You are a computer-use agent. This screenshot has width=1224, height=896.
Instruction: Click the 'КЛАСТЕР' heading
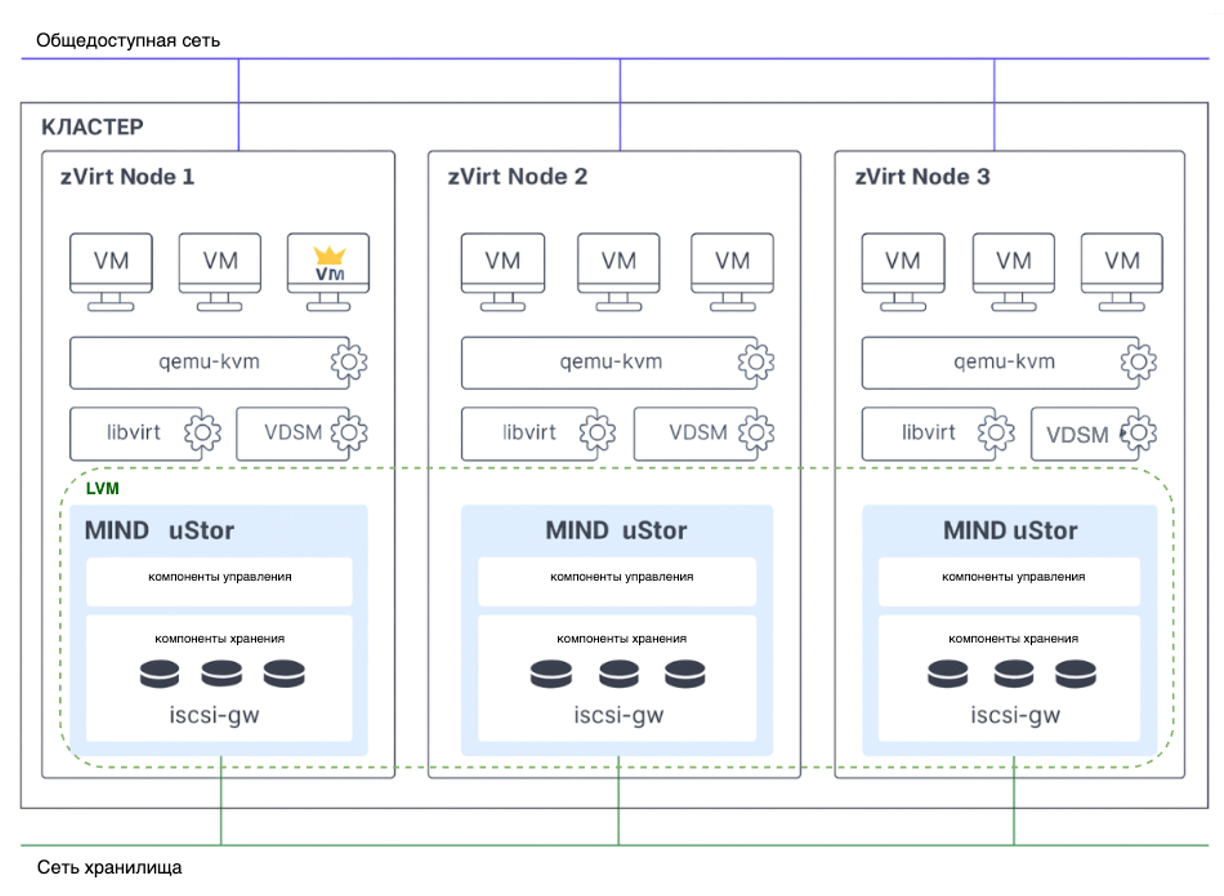[x=92, y=127]
